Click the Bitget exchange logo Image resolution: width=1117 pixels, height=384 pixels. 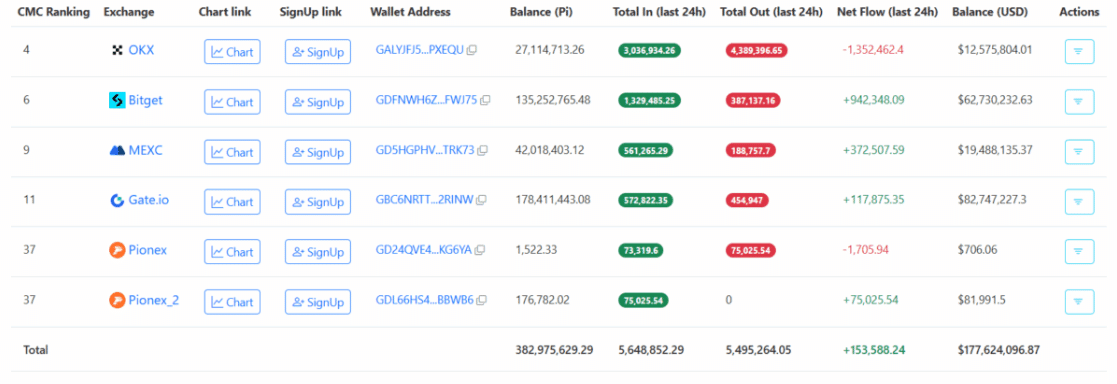[117, 100]
